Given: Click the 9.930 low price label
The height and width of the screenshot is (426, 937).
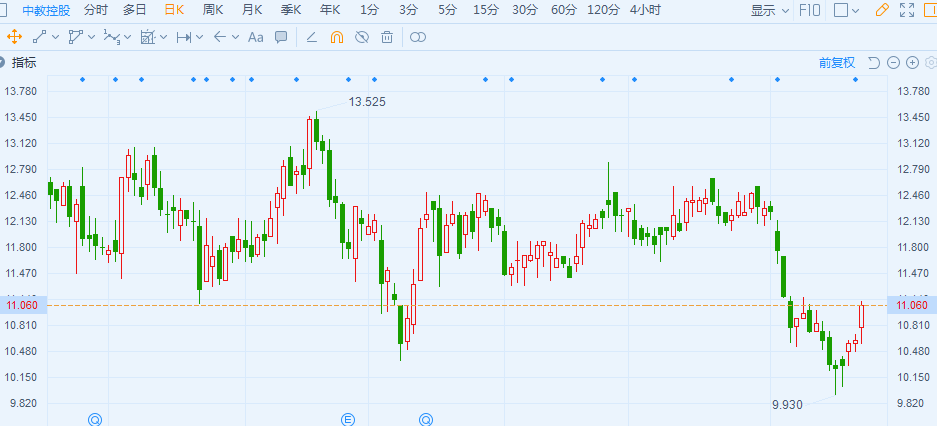Looking at the screenshot, I should (787, 404).
